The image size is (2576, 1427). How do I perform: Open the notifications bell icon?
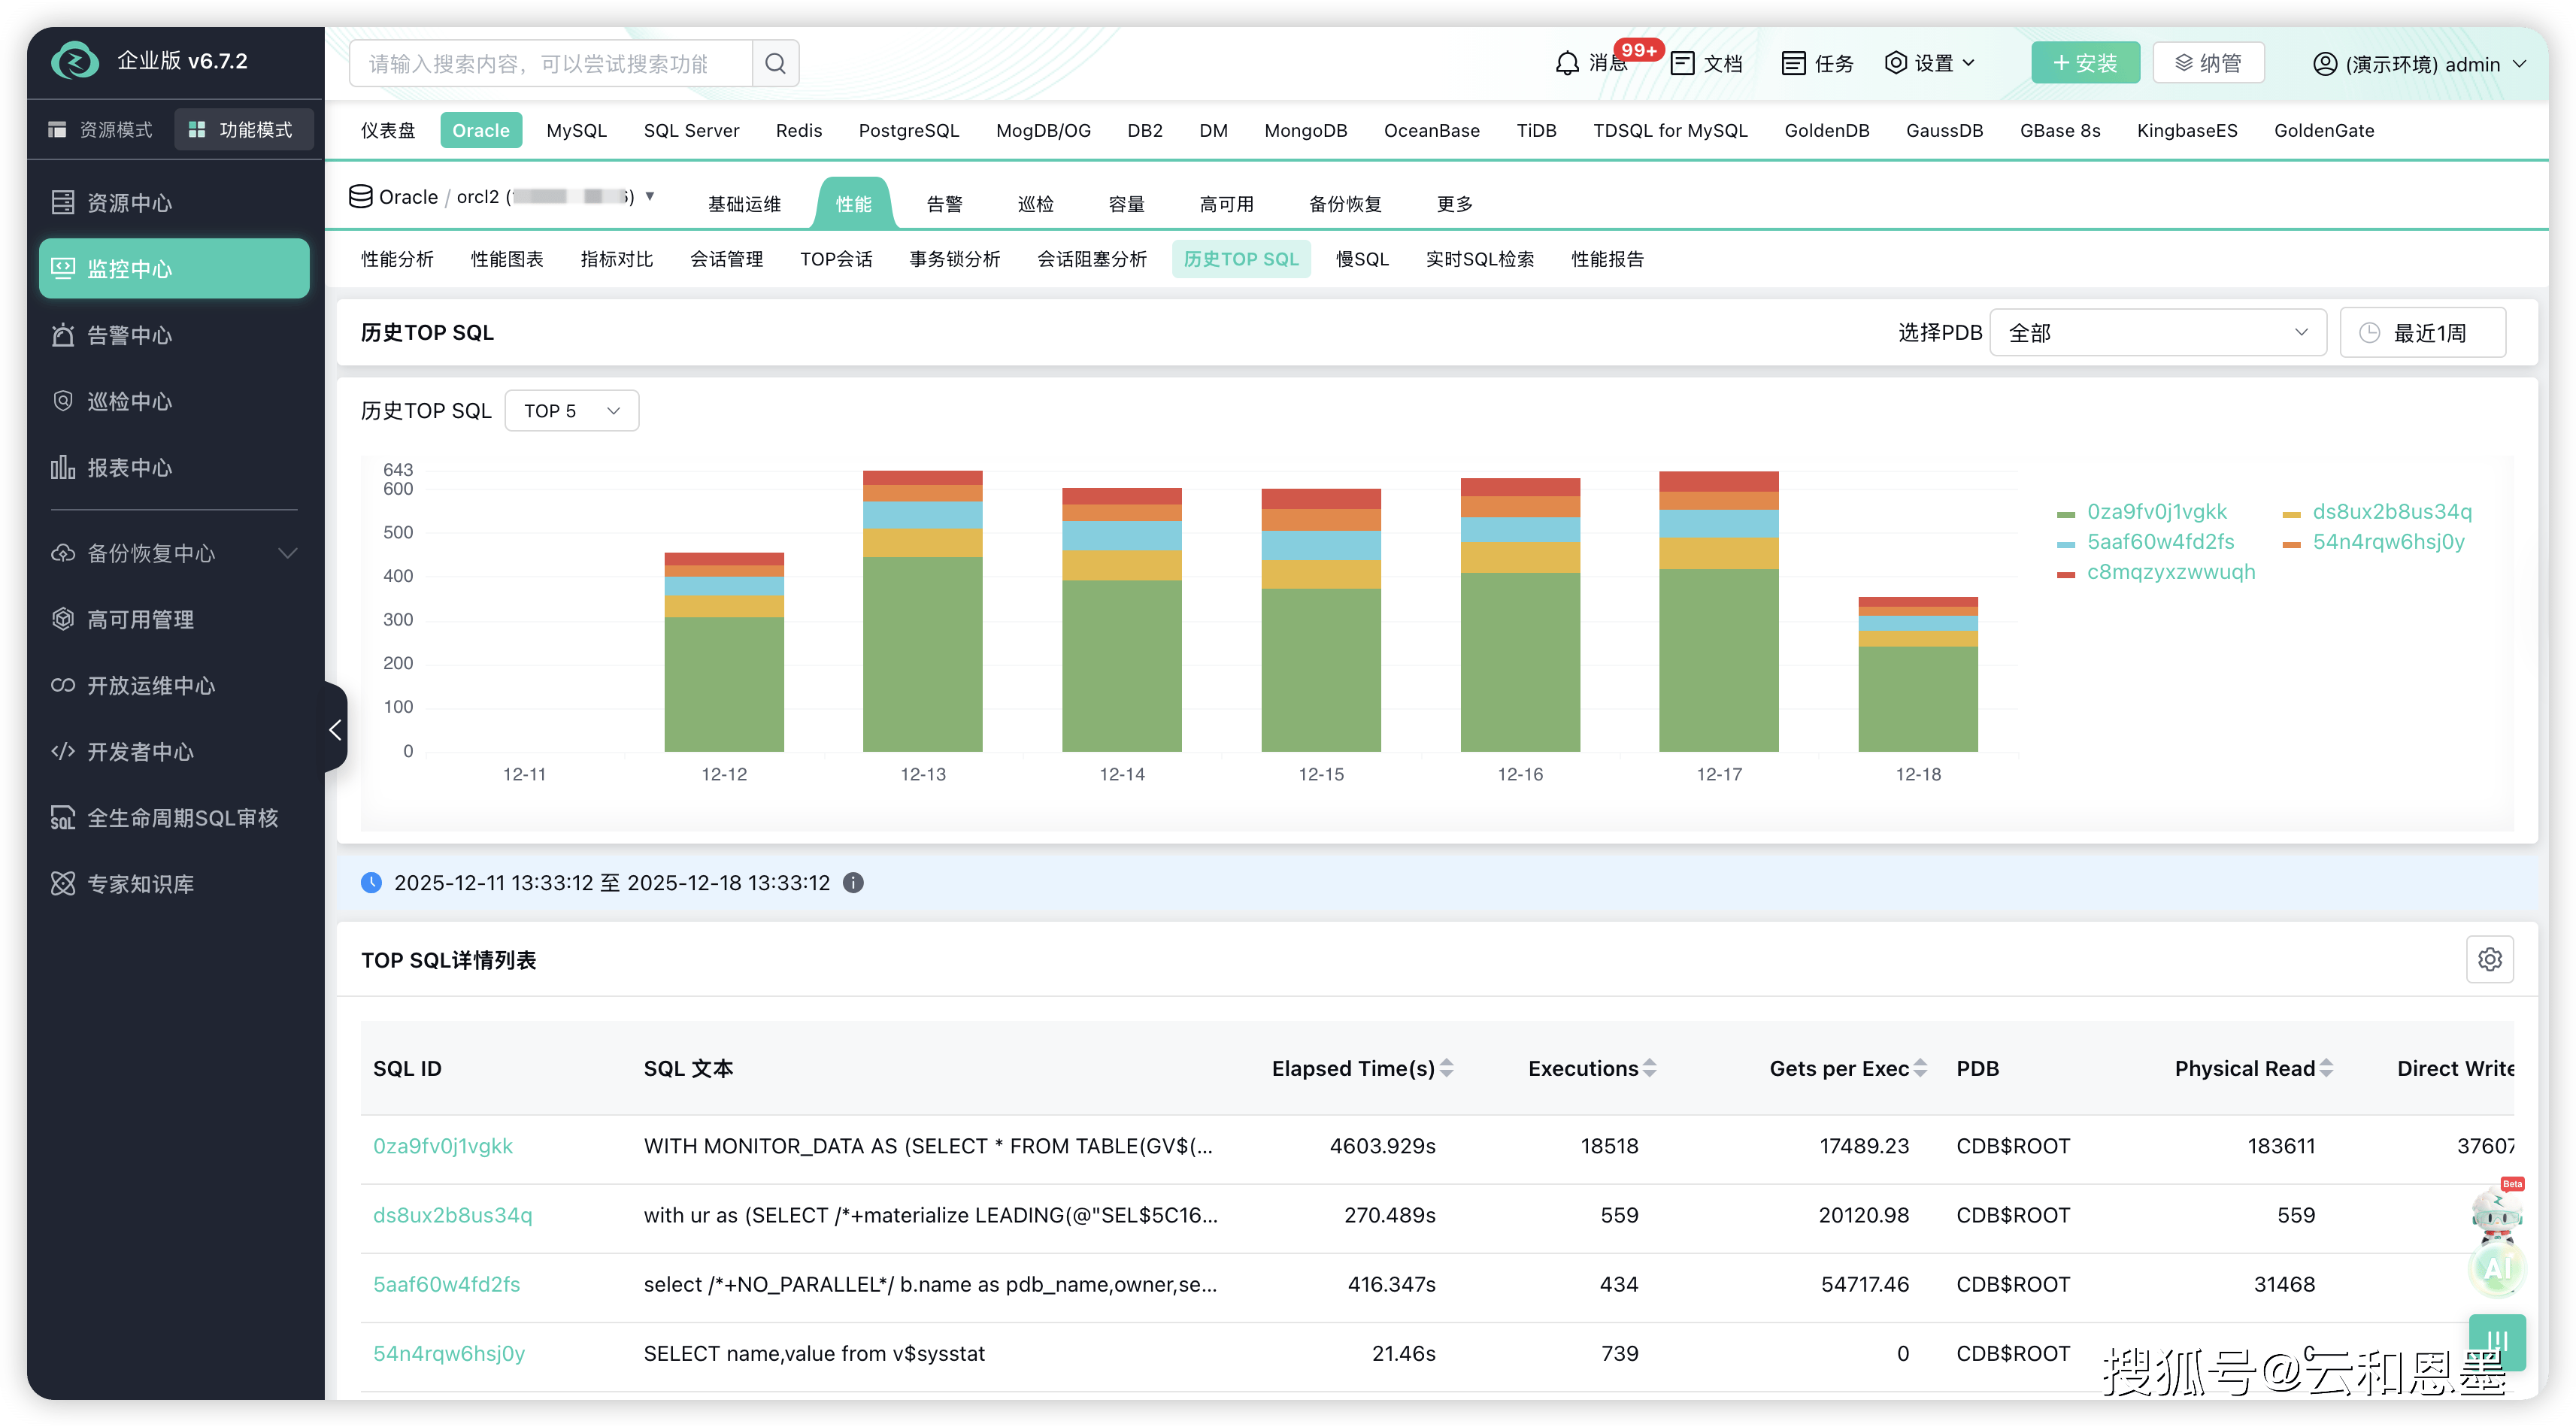click(1567, 64)
